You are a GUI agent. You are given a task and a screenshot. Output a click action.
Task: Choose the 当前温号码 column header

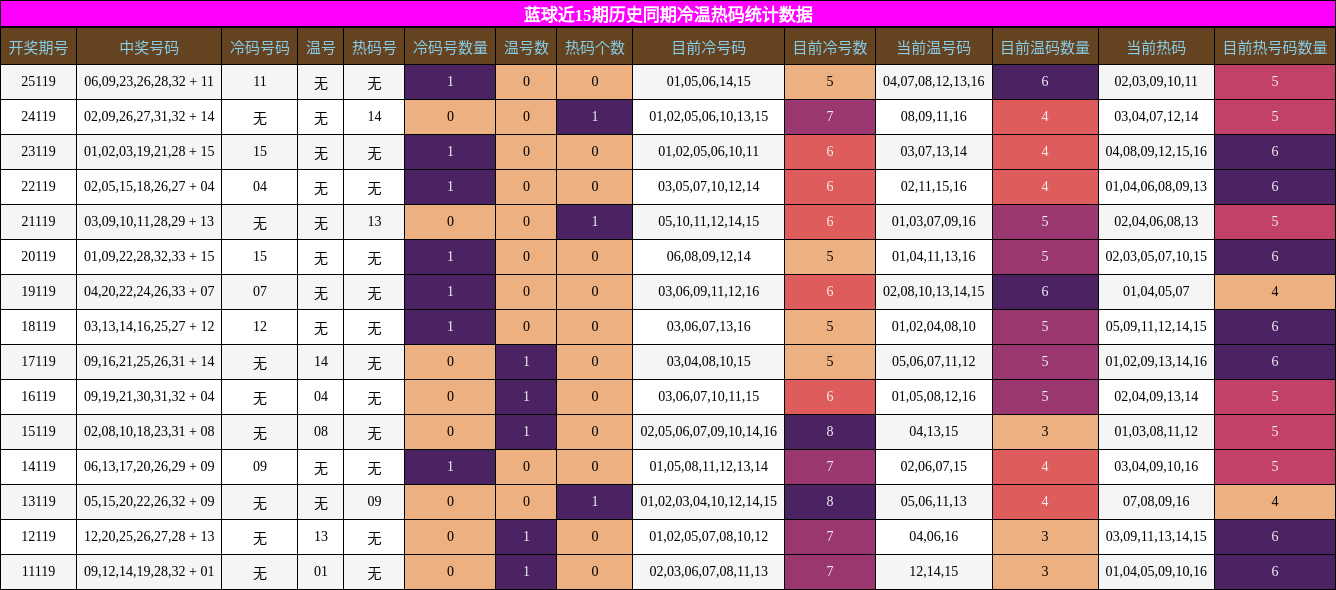[934, 47]
